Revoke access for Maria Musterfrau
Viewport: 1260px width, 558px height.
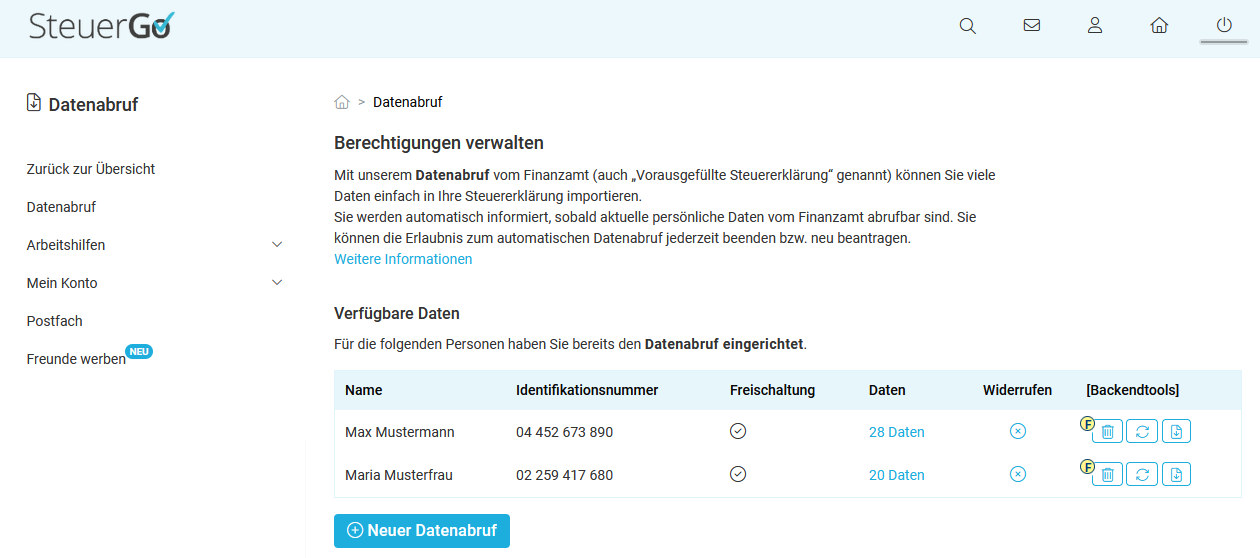[x=1017, y=474]
